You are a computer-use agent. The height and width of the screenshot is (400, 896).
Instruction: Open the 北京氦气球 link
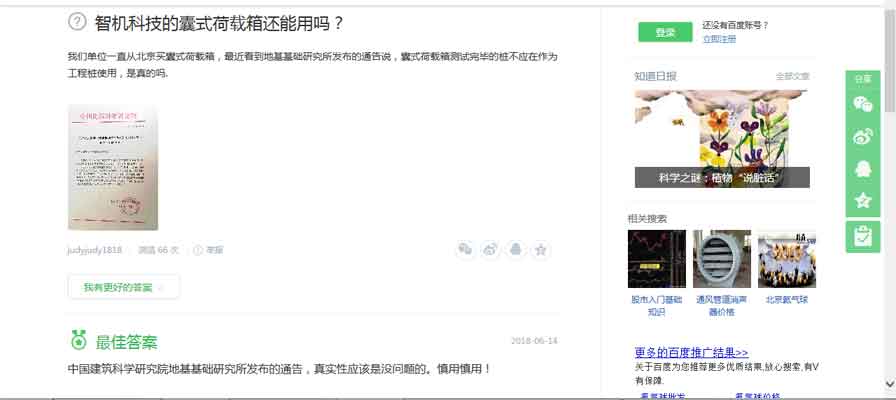pos(787,299)
